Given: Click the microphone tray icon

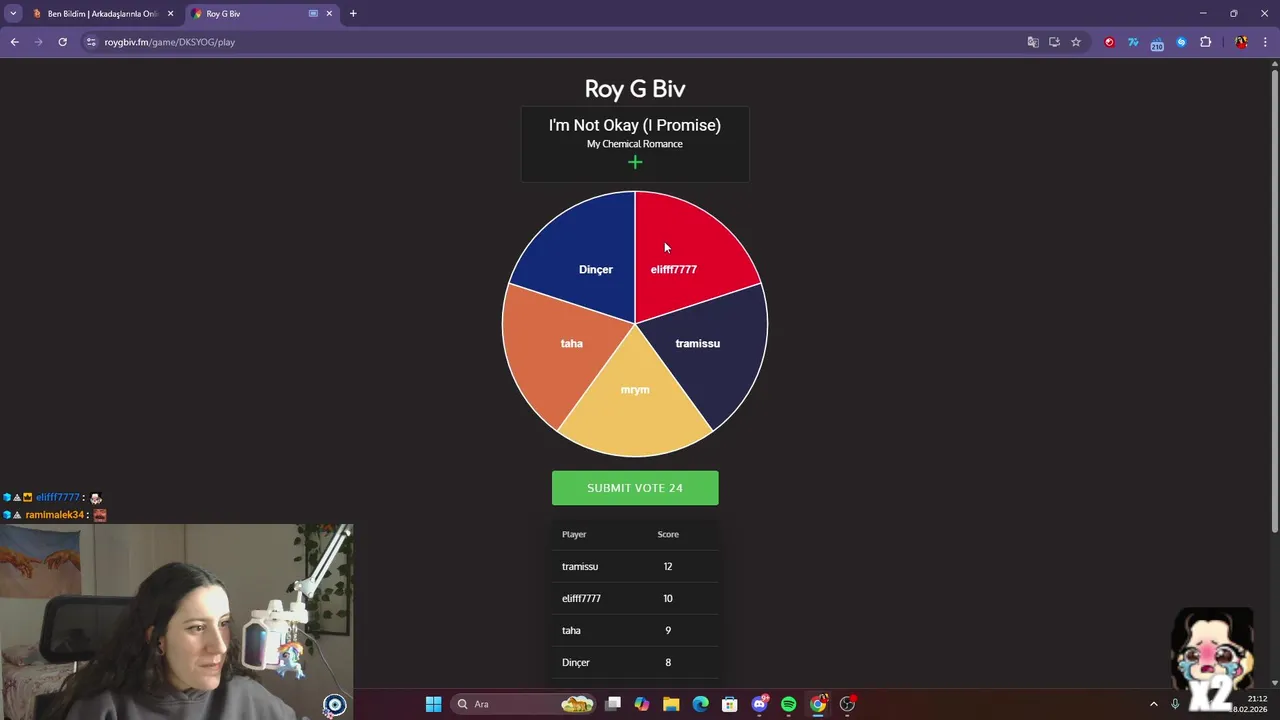Looking at the screenshot, I should pos(1175,704).
